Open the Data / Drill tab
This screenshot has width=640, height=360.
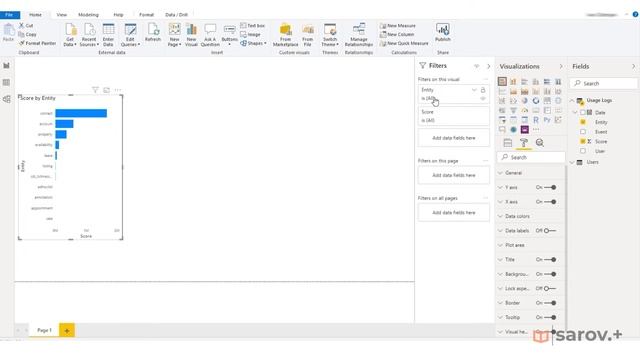[x=176, y=15]
